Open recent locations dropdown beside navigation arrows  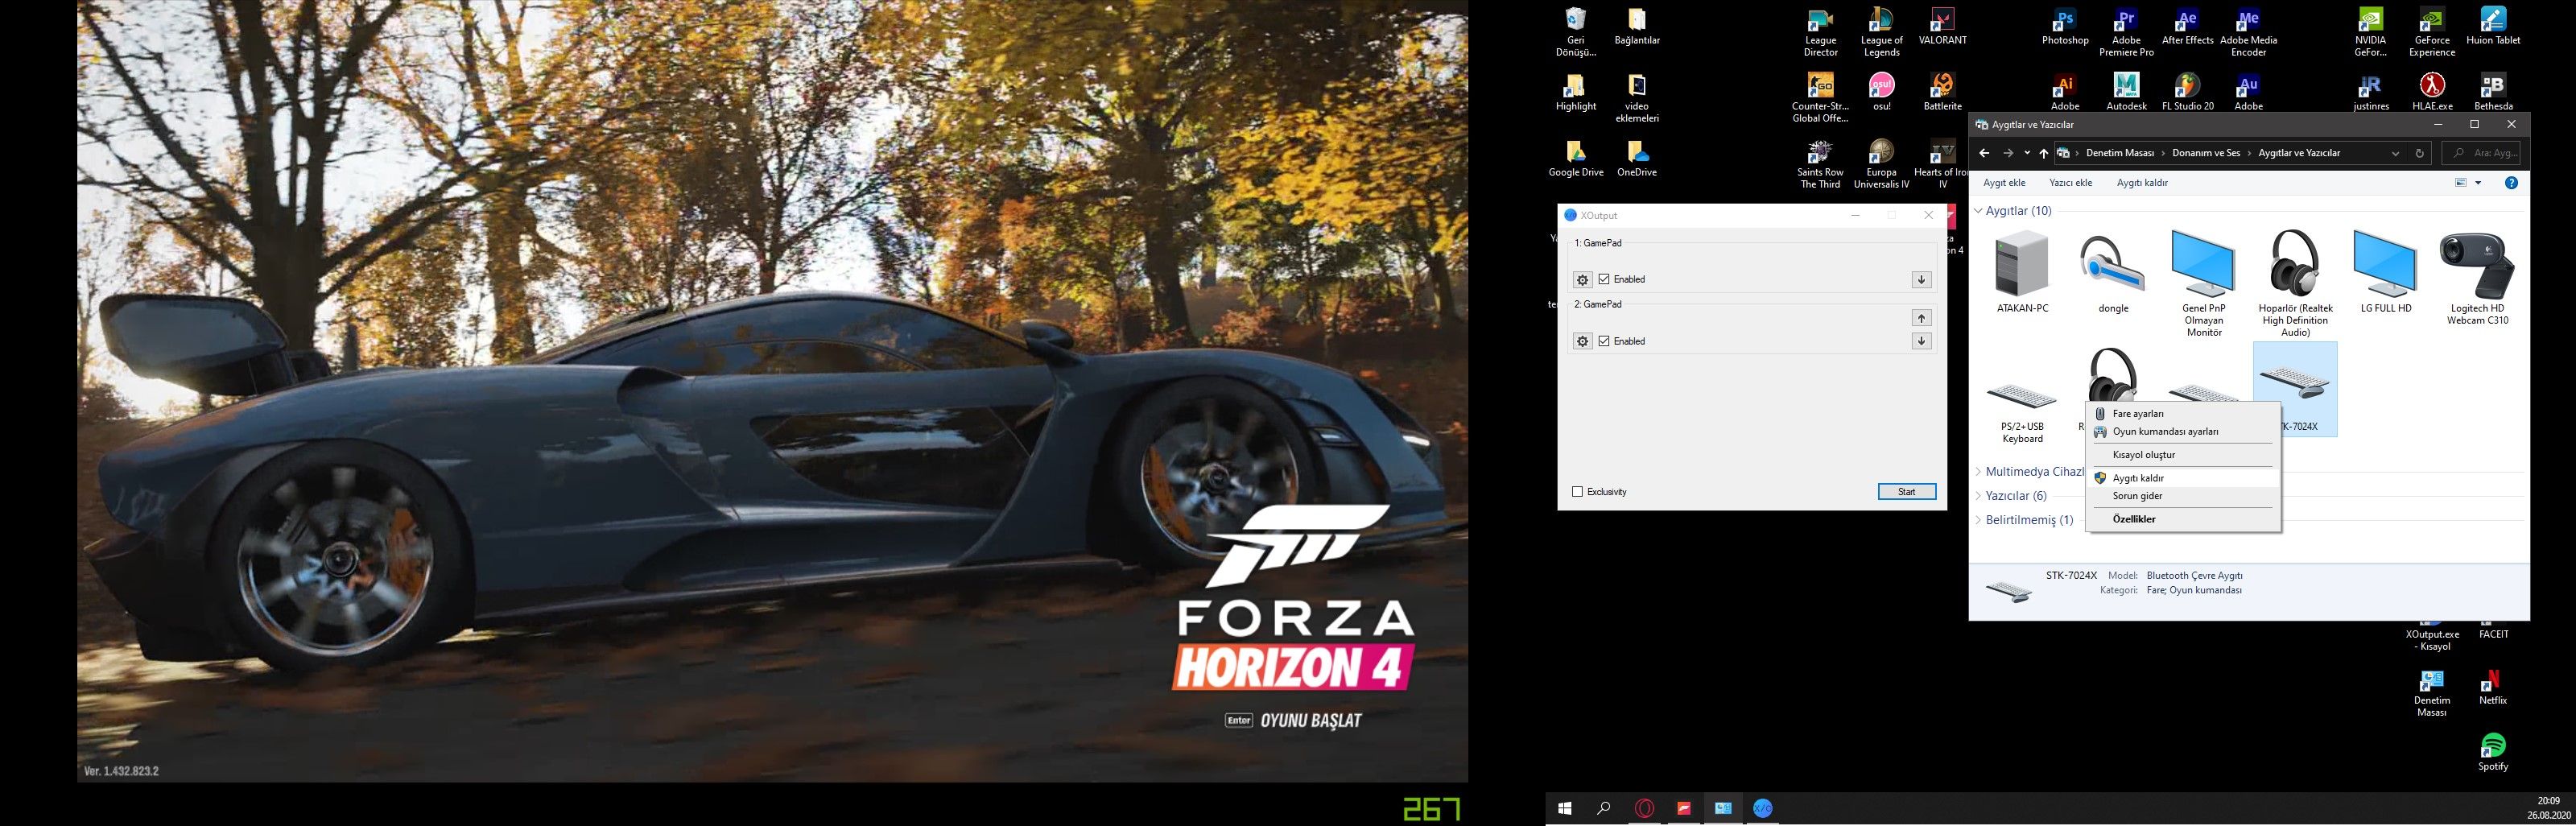pyautogui.click(x=2027, y=153)
